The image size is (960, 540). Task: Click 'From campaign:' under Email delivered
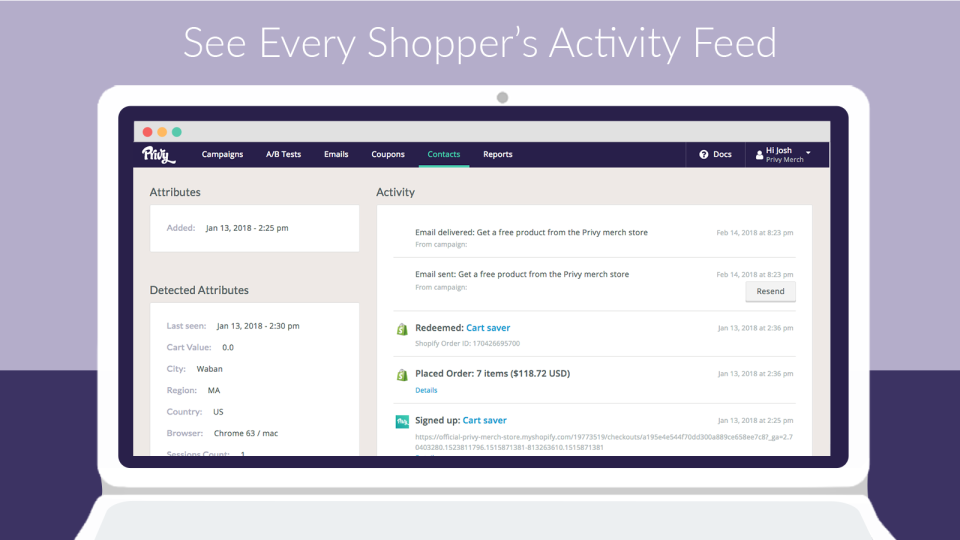coord(441,244)
